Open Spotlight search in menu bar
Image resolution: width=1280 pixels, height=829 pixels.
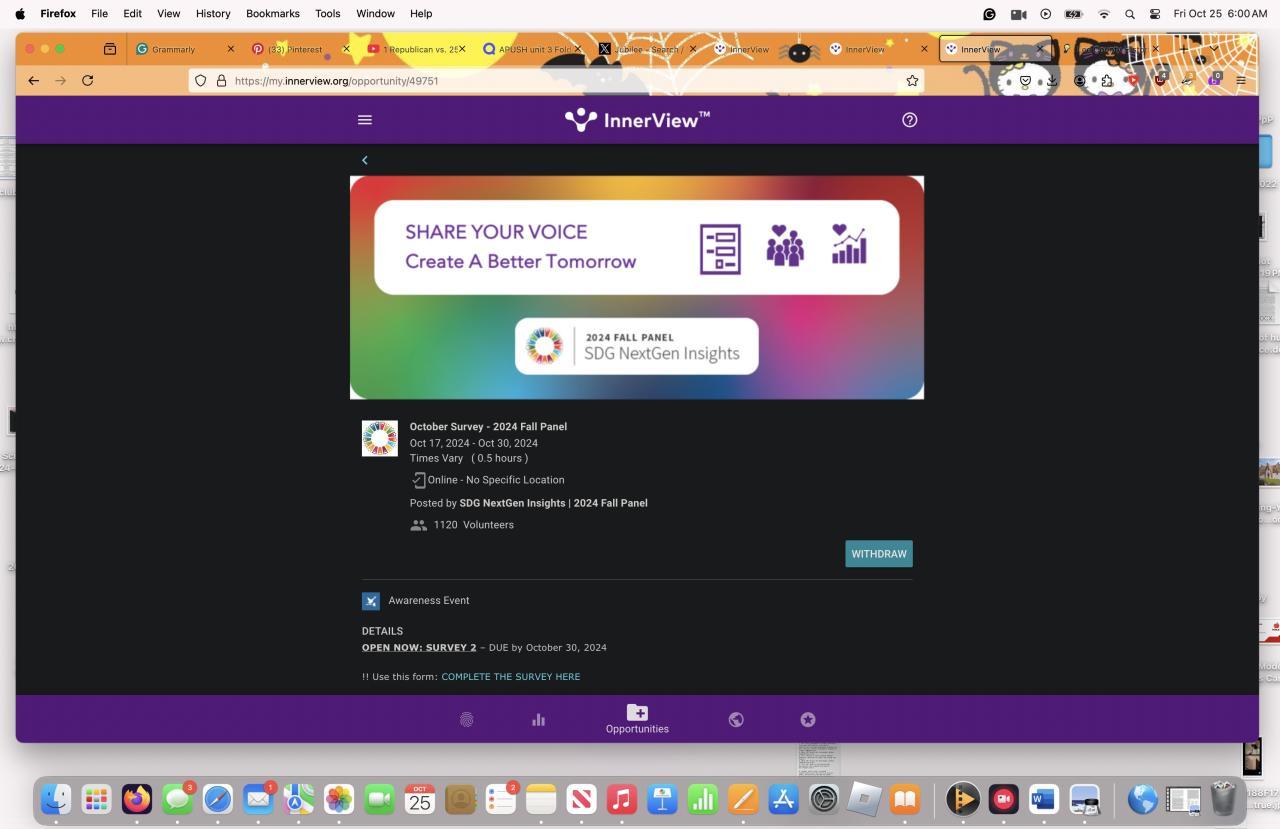click(x=1130, y=14)
